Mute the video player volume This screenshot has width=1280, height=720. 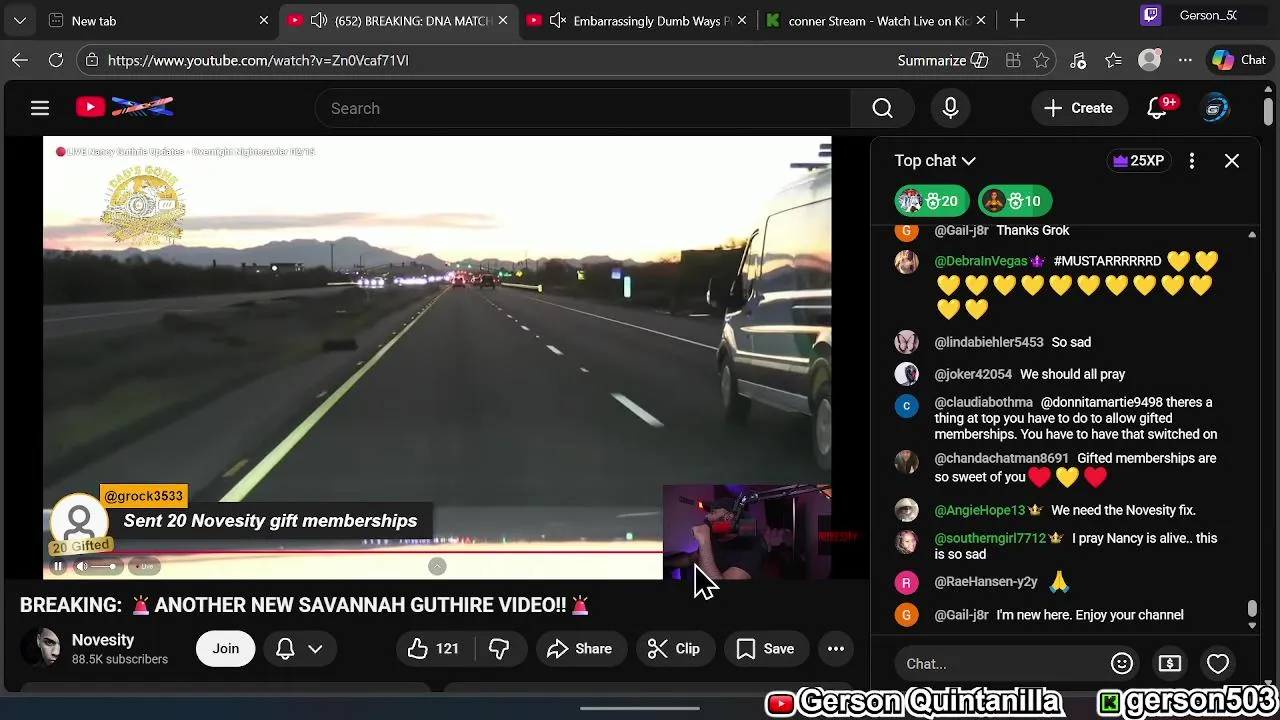[82, 567]
